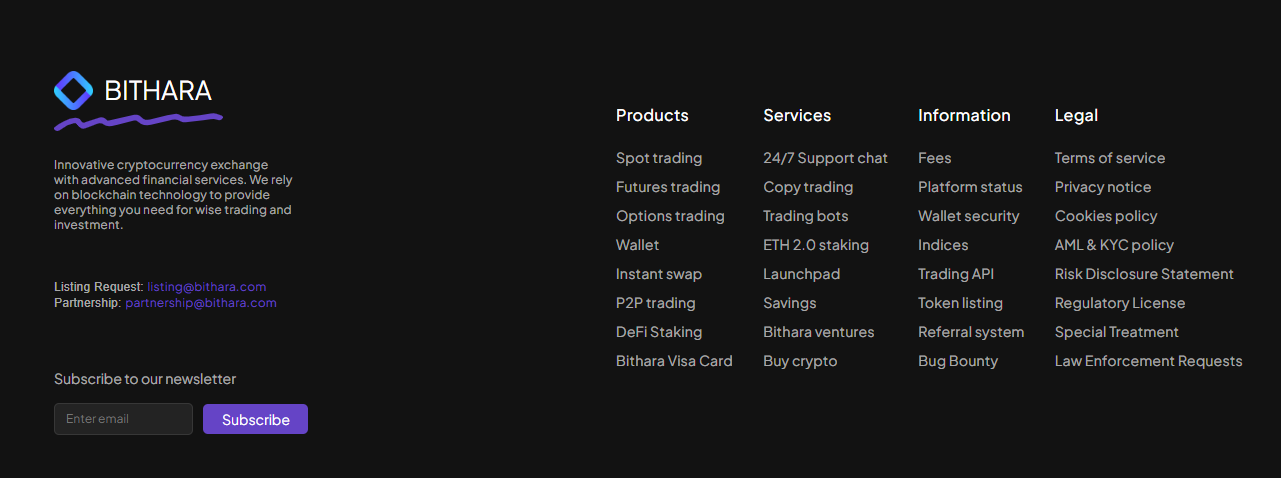The image size is (1281, 478).
Task: Go to Bug Bounty page
Action: pos(958,361)
